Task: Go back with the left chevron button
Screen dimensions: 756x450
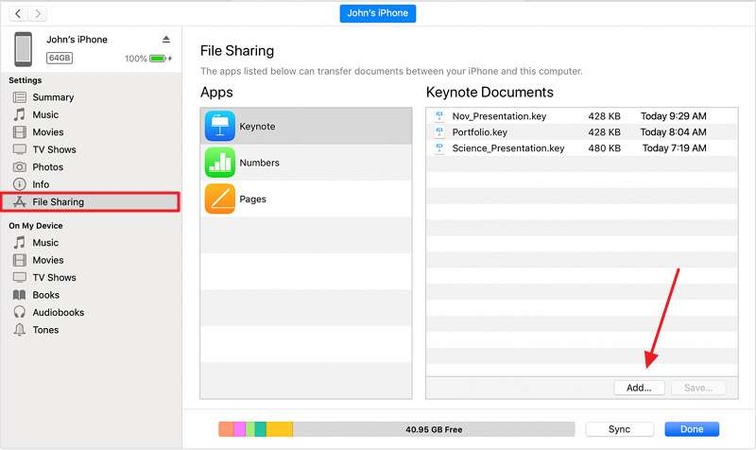Action: pyautogui.click(x=18, y=14)
